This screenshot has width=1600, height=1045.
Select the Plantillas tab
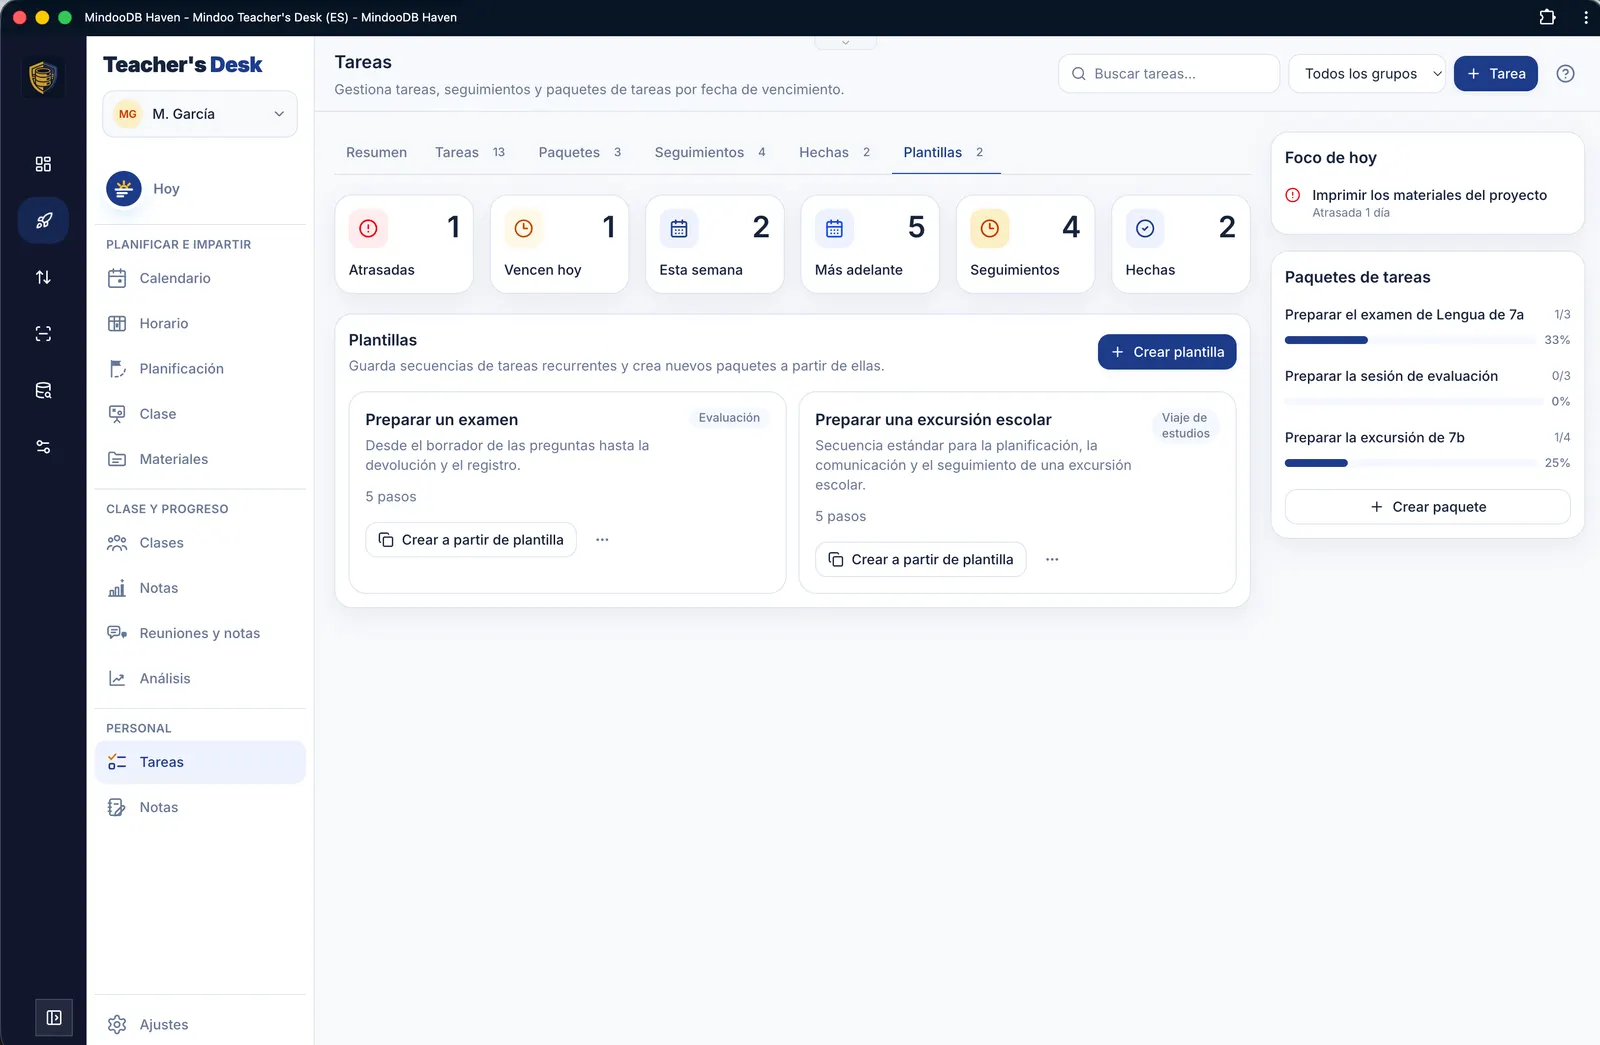[x=944, y=153]
